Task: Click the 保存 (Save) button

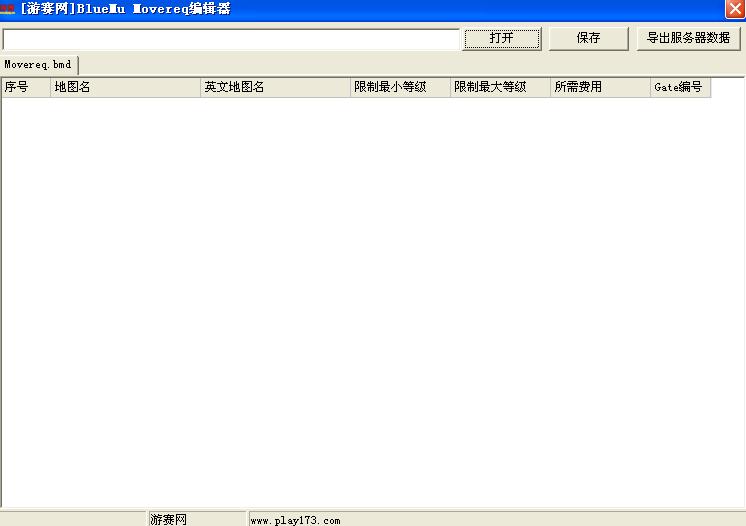Action: point(589,38)
